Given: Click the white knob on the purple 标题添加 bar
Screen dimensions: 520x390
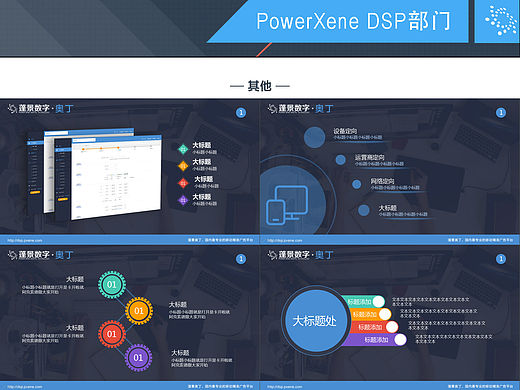Looking at the screenshot, I should (x=400, y=340).
